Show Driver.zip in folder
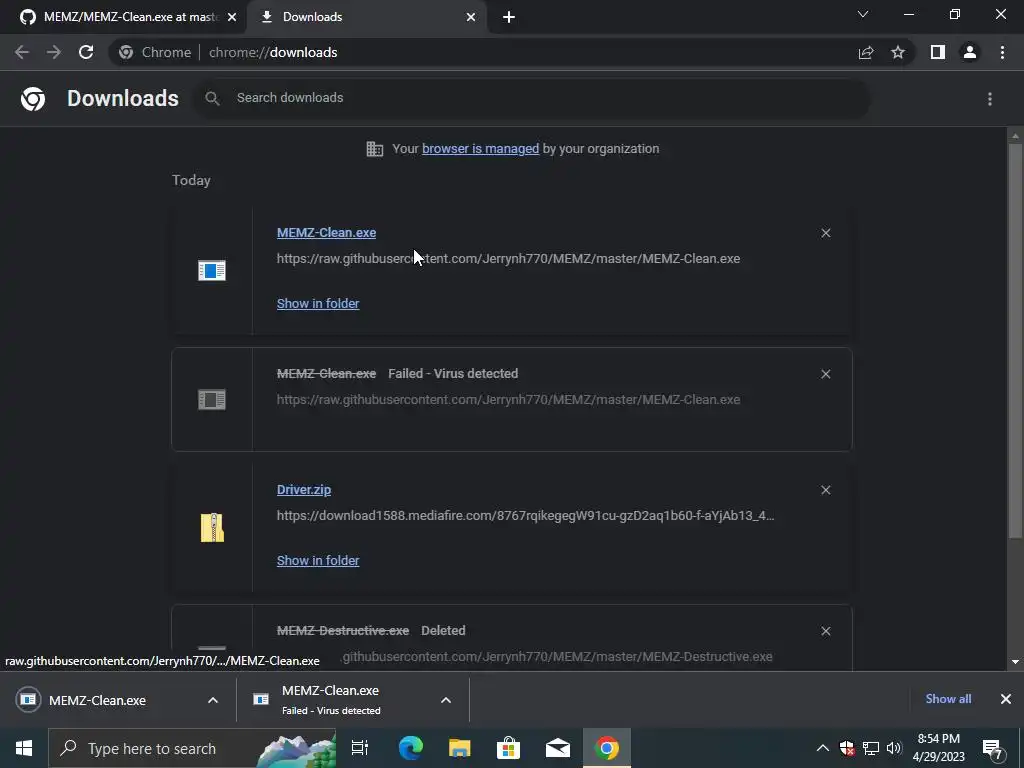The width and height of the screenshot is (1024, 768). (318, 560)
